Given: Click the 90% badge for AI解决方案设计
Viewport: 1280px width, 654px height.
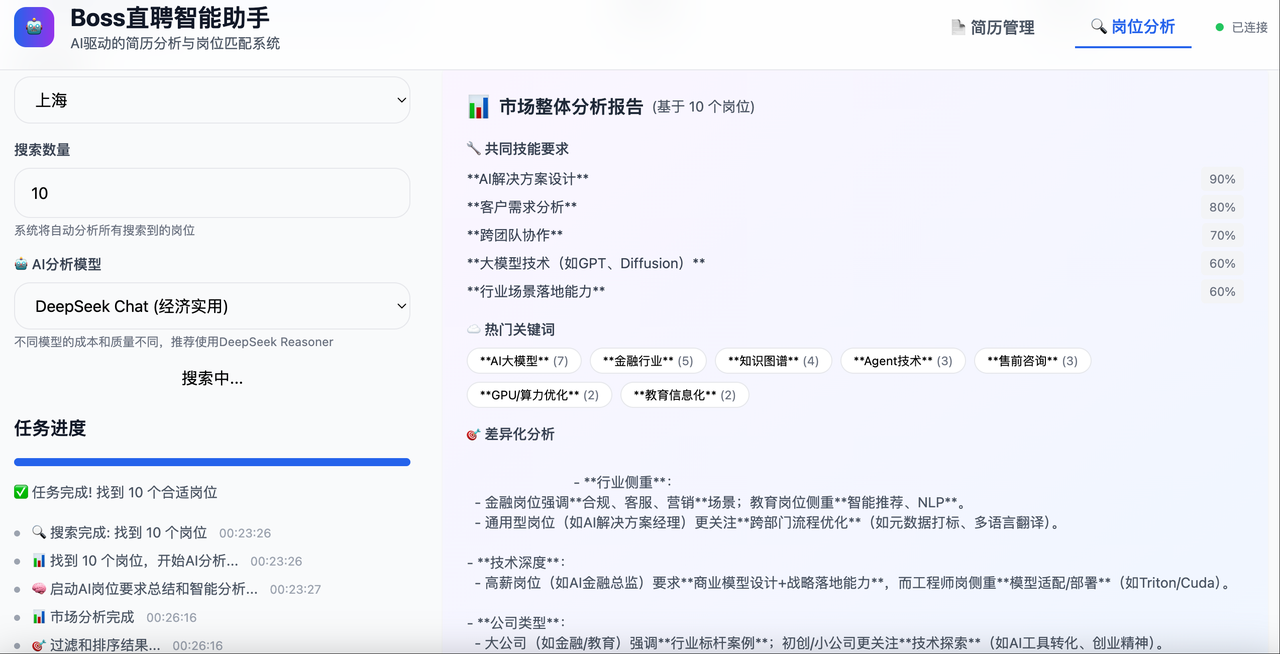Looking at the screenshot, I should 1222,179.
